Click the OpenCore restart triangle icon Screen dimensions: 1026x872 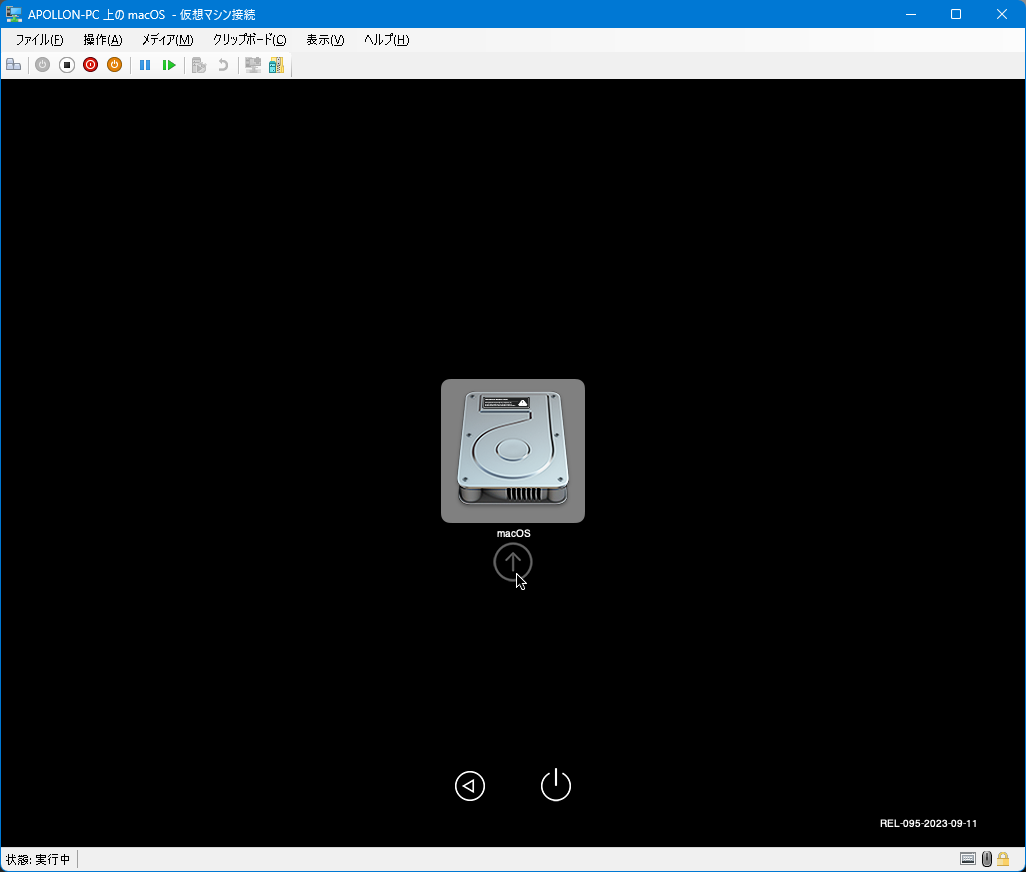coord(470,786)
